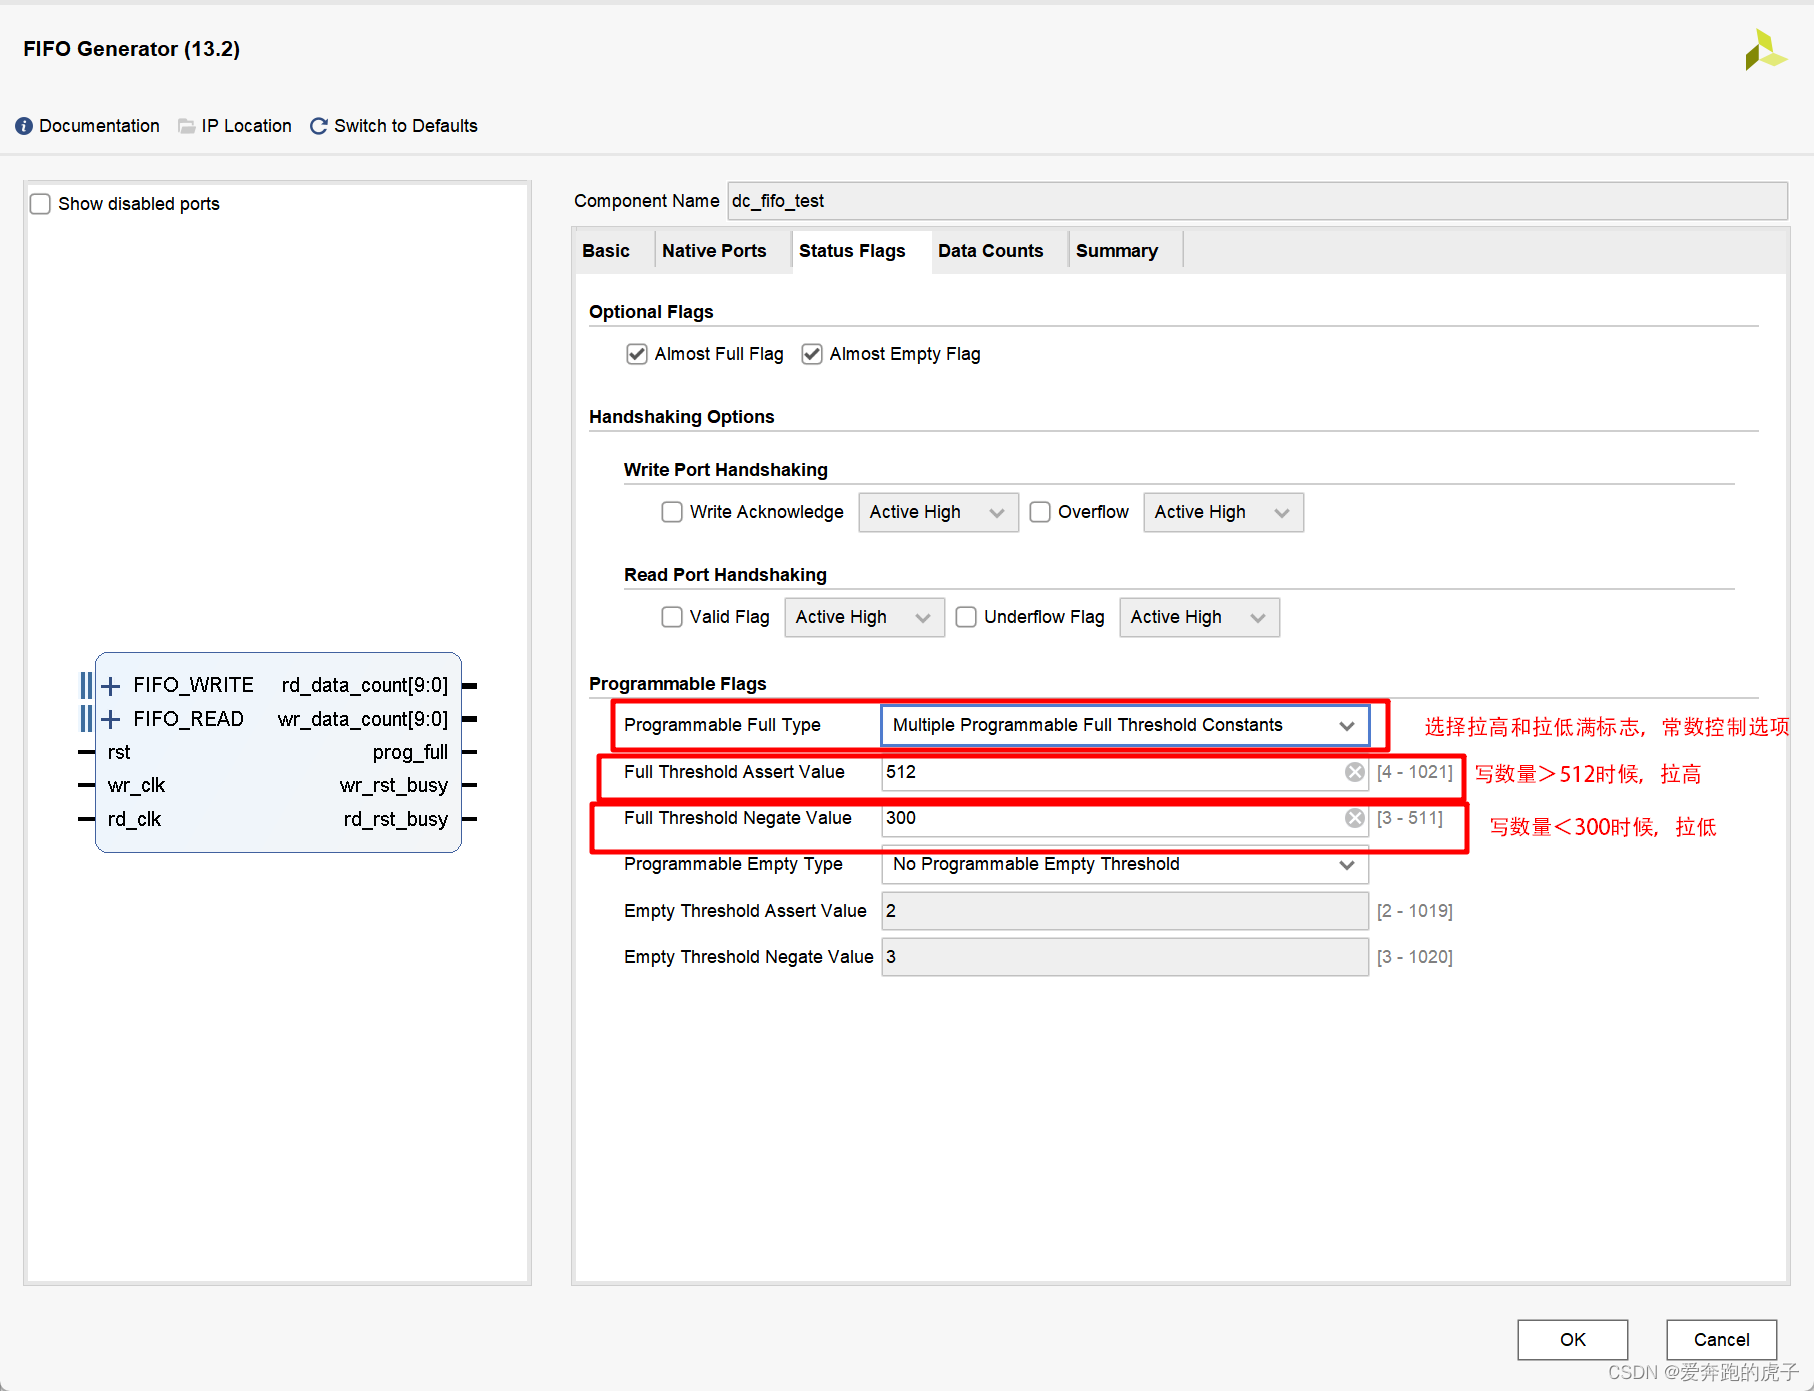Switch to the Native Ports tab
1814x1391 pixels.
[x=714, y=251]
